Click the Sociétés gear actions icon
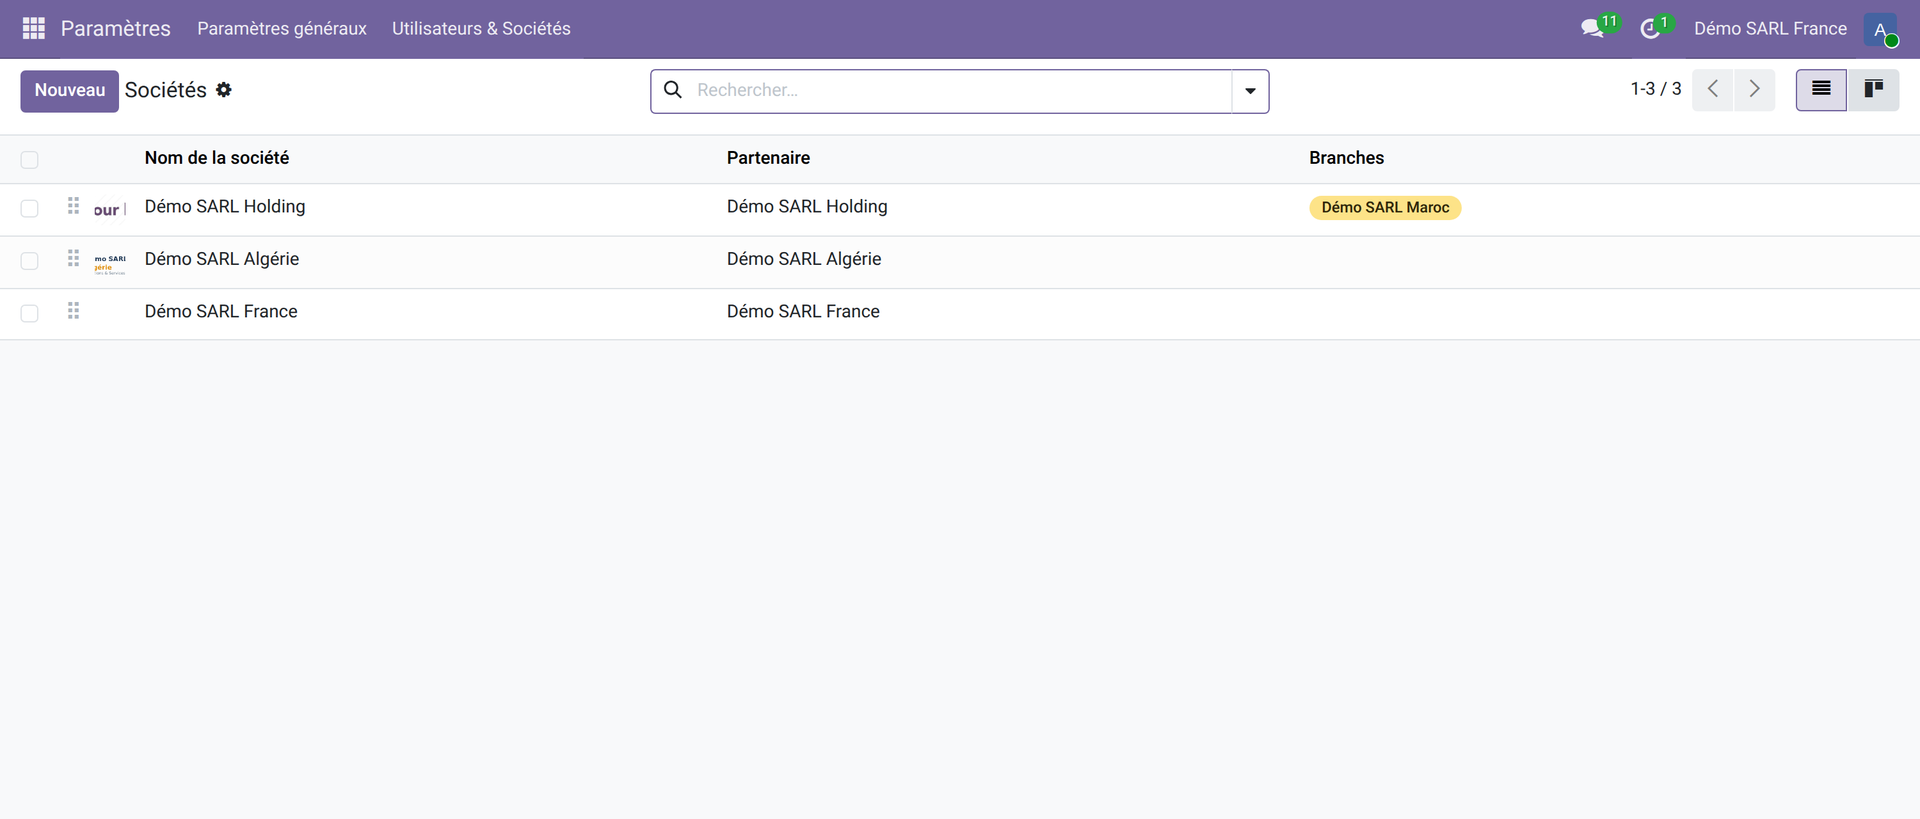The width and height of the screenshot is (1920, 819). pos(224,90)
